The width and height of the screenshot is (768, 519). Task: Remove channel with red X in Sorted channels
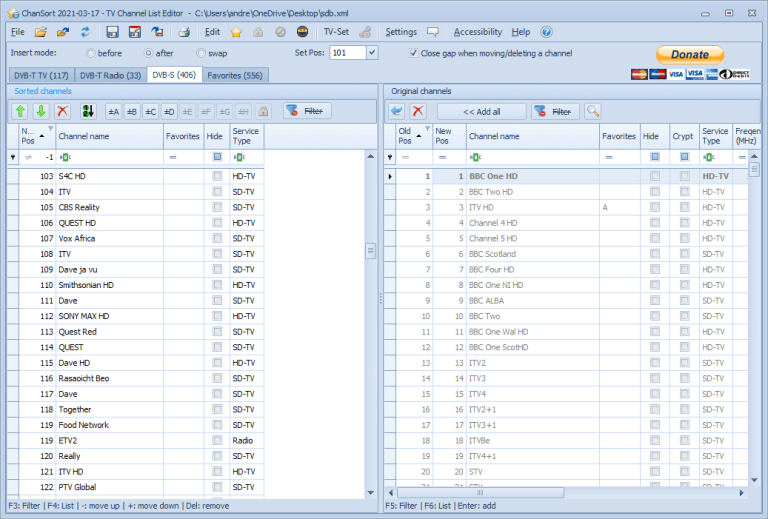(x=62, y=111)
